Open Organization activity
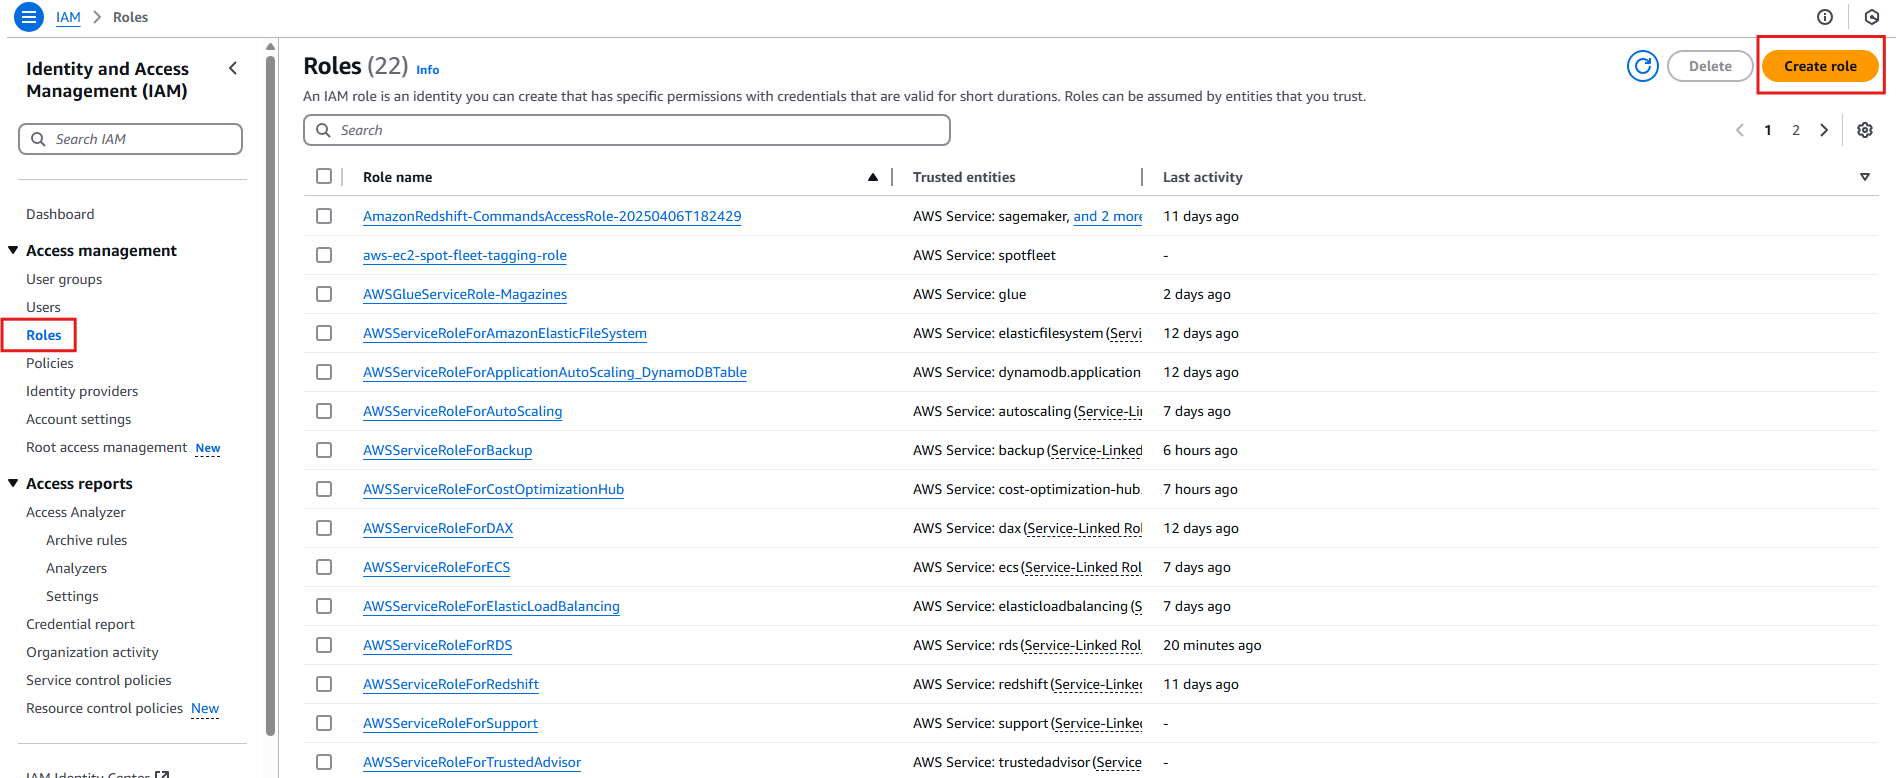Image resolution: width=1896 pixels, height=778 pixels. 92,652
